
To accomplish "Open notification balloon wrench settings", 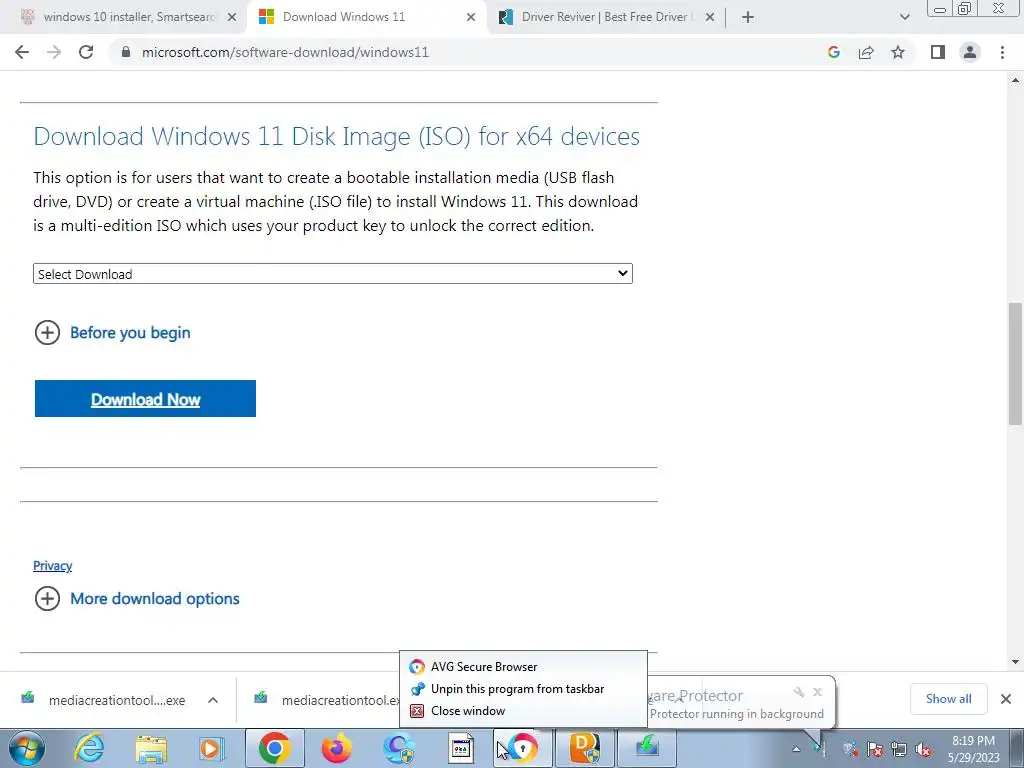I will coord(798,692).
